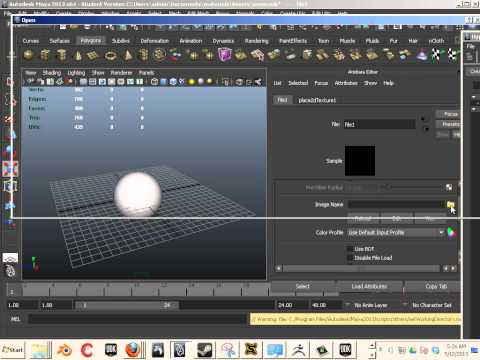480x360 pixels.
Task: Switch to the Polygons shelf tab
Action: click(x=91, y=41)
